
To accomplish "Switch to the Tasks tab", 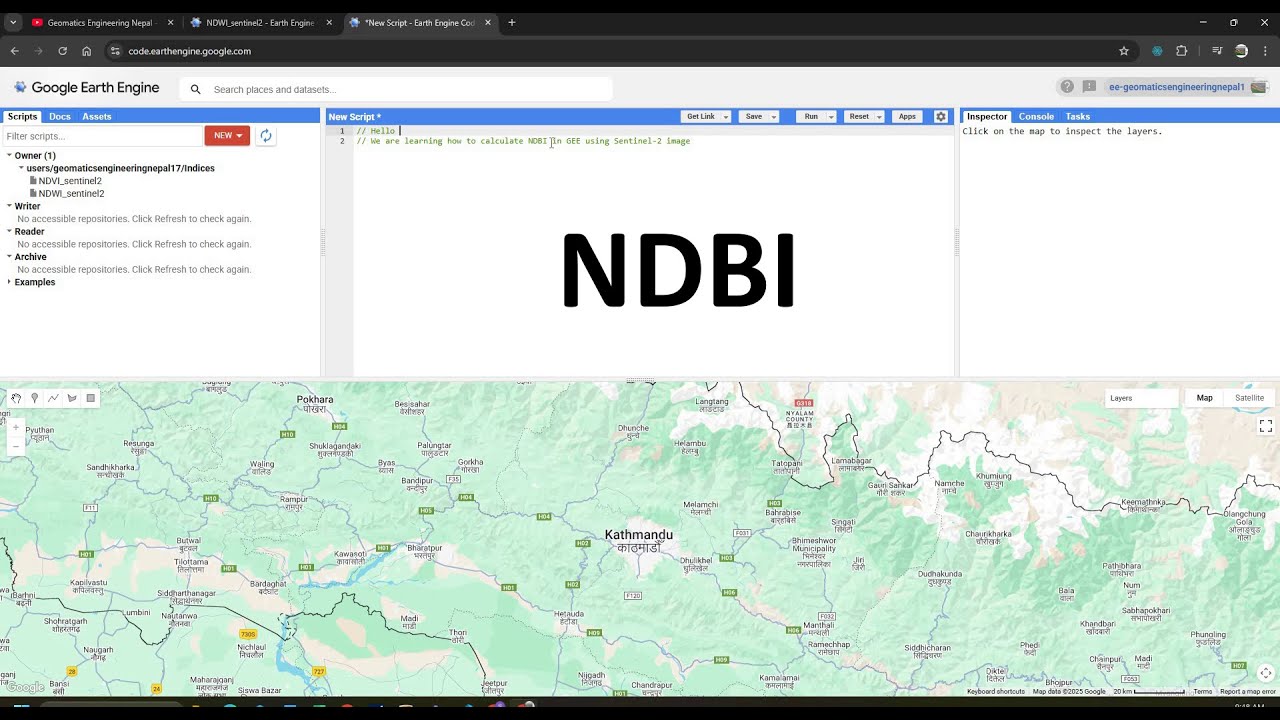I will click(x=1077, y=117).
